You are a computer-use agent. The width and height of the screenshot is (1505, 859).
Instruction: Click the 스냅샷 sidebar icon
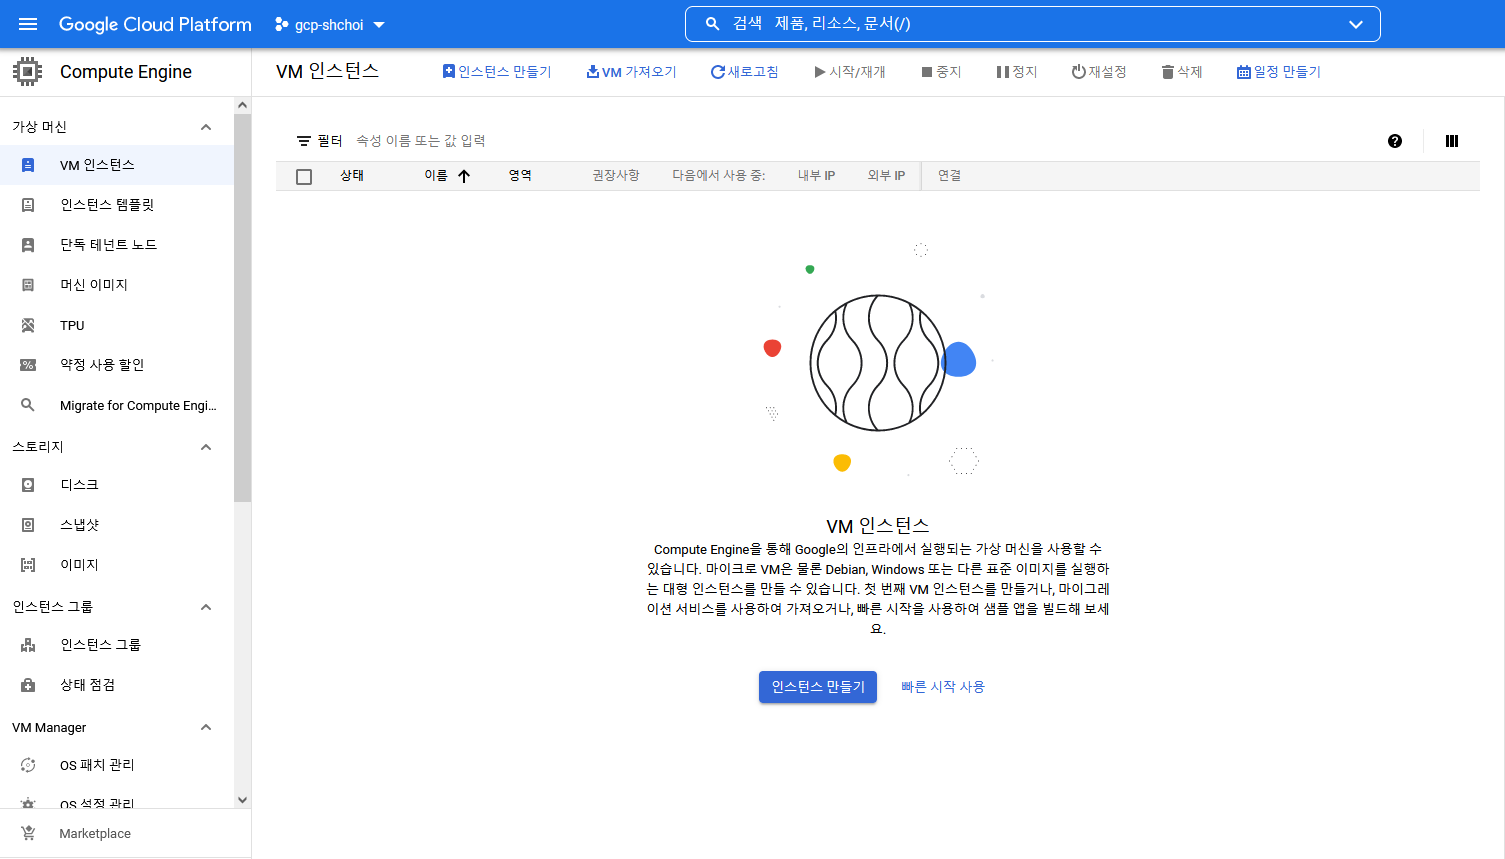[x=28, y=525]
